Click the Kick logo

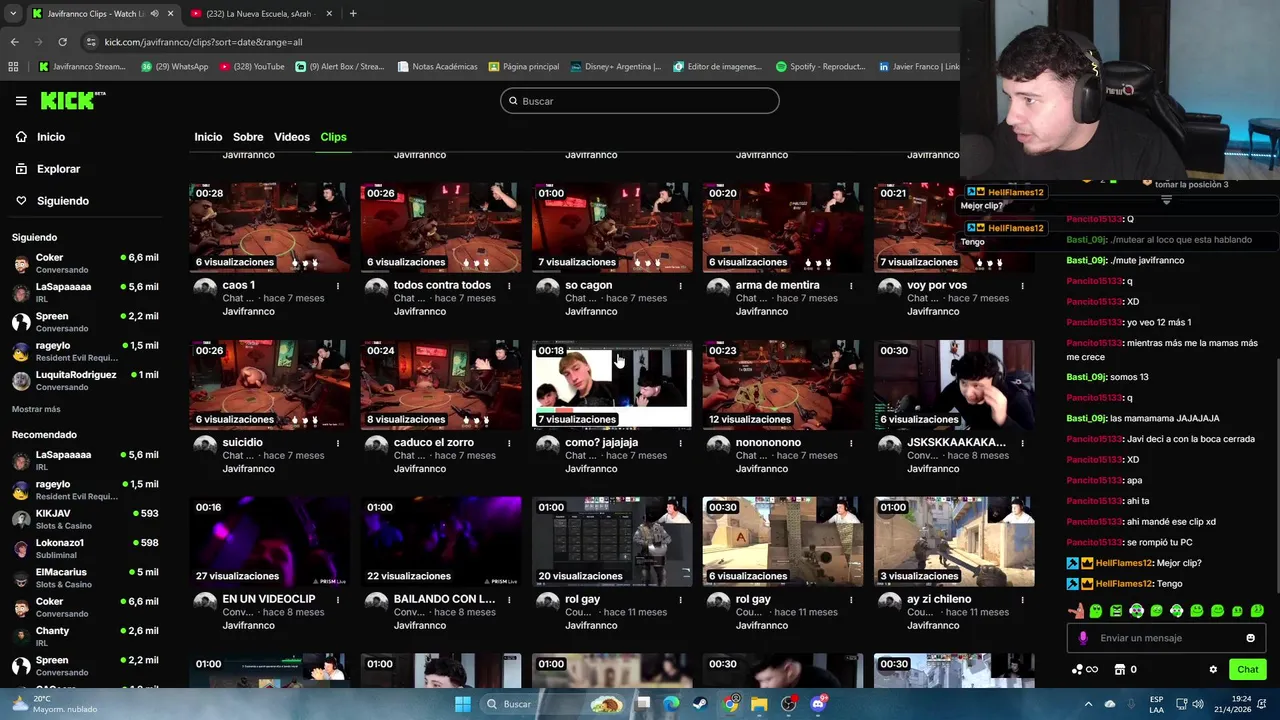[72, 100]
